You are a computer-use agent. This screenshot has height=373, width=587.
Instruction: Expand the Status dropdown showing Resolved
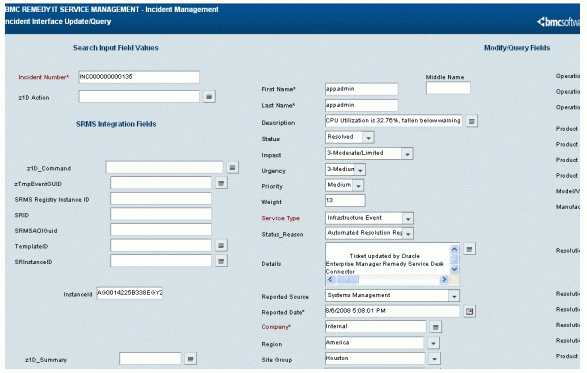pos(368,138)
